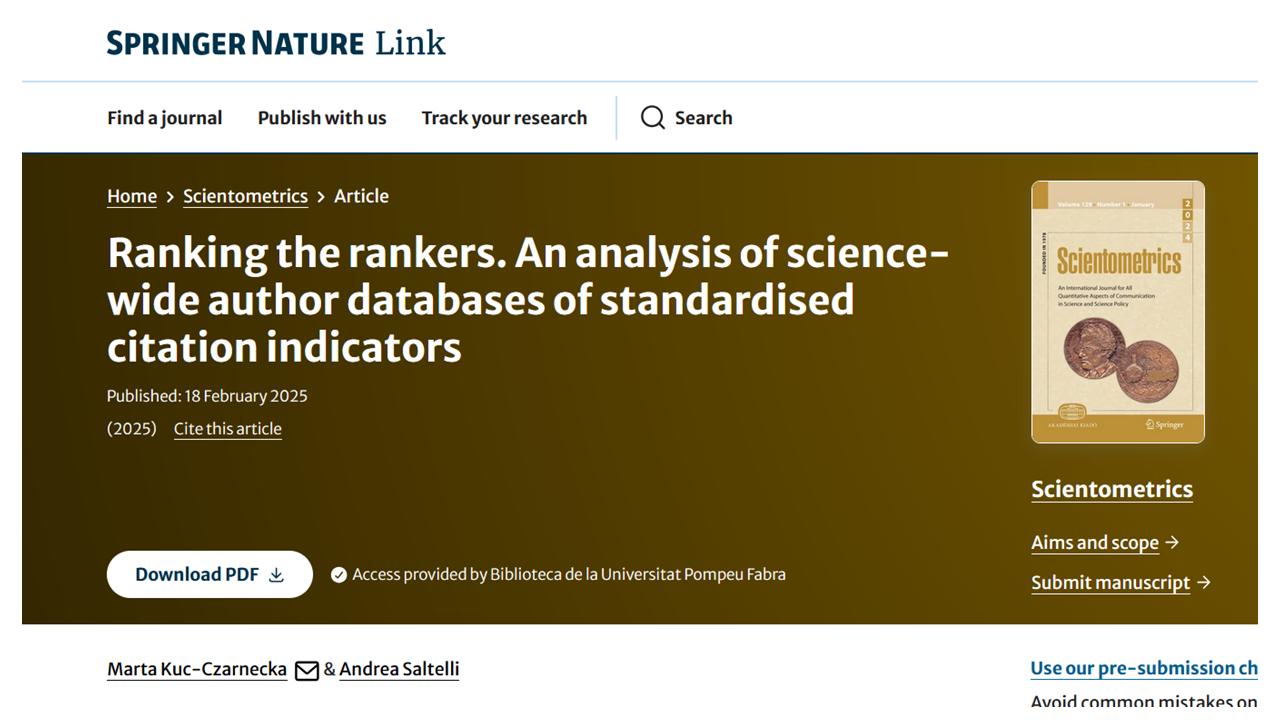Image resolution: width=1280 pixels, height=720 pixels.
Task: Open author Marta Kuc-Czarnecka's profile link
Action: click(197, 669)
